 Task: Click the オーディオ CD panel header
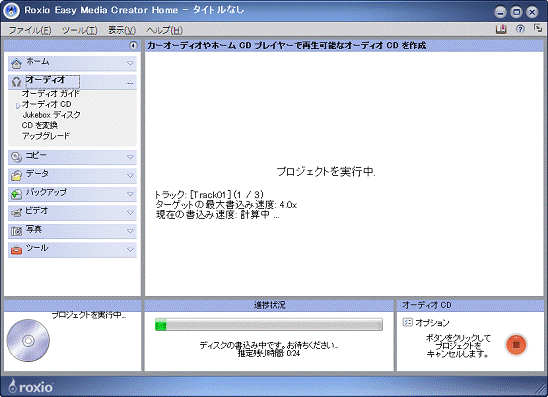coord(470,305)
